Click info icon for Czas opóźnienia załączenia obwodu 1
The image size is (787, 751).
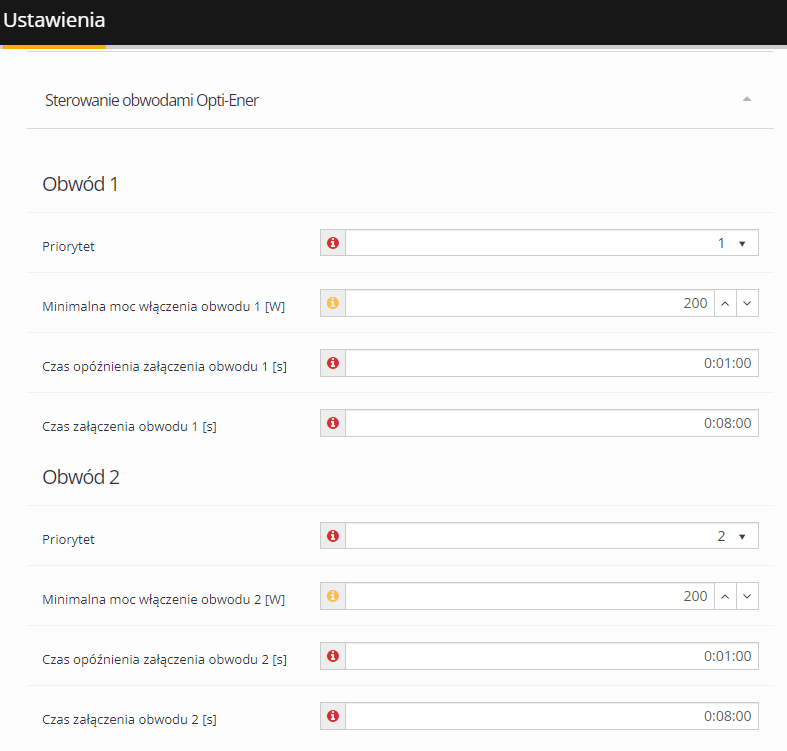[x=333, y=363]
